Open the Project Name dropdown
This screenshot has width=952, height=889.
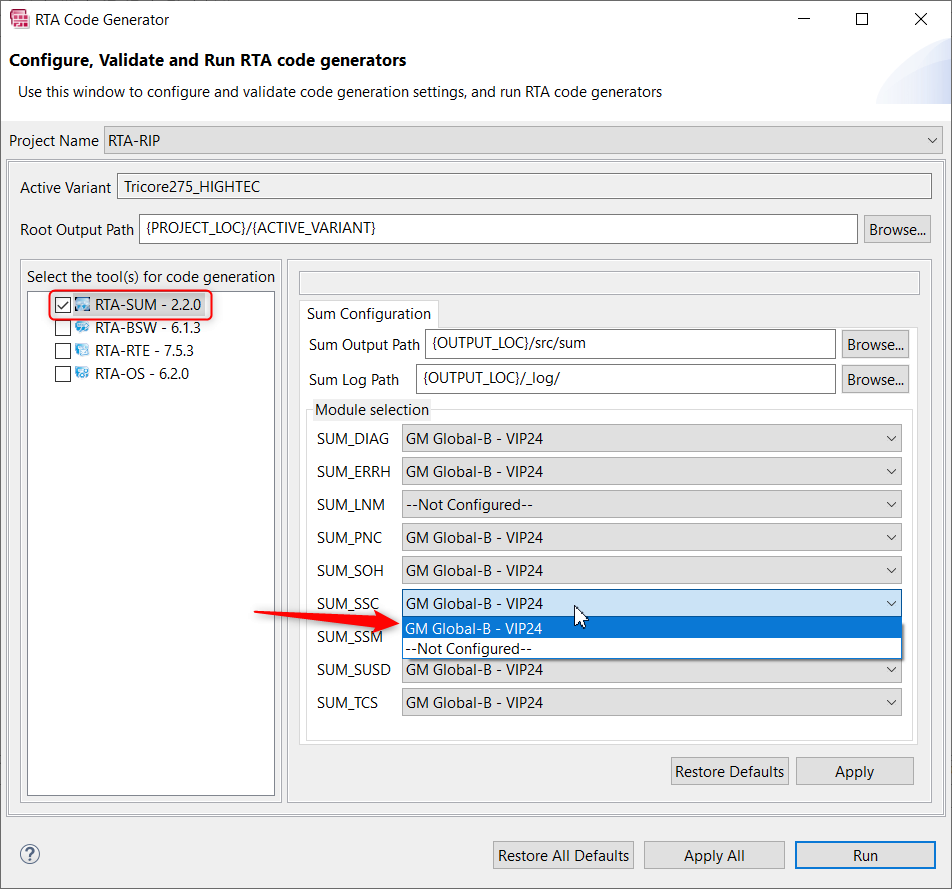523,140
